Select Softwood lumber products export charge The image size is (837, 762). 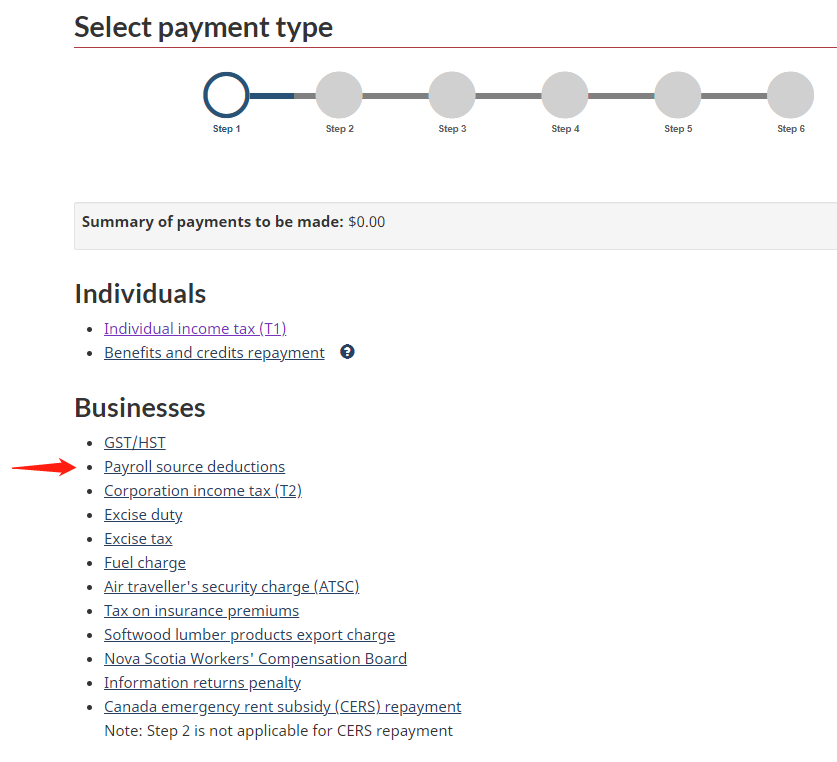[x=249, y=635]
